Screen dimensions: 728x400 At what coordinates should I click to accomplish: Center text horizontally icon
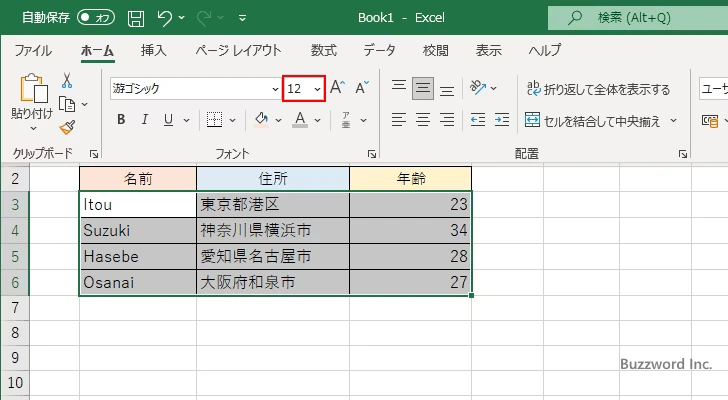(422, 120)
